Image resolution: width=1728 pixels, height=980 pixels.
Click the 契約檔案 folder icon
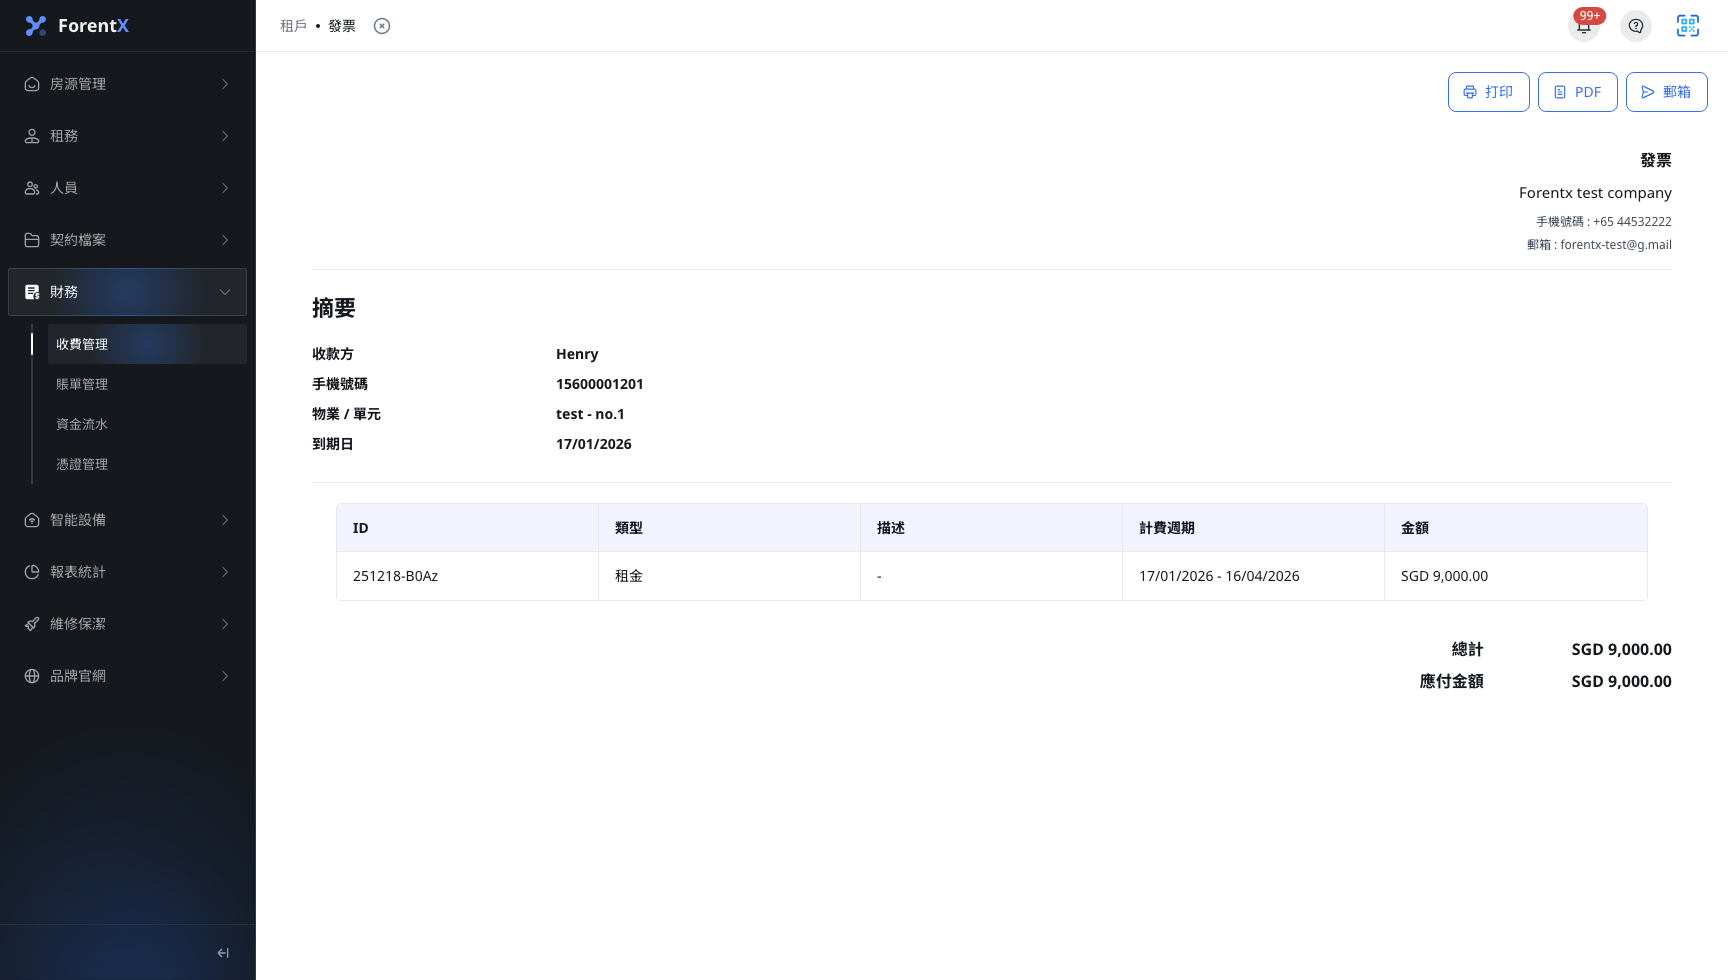[x=32, y=240]
